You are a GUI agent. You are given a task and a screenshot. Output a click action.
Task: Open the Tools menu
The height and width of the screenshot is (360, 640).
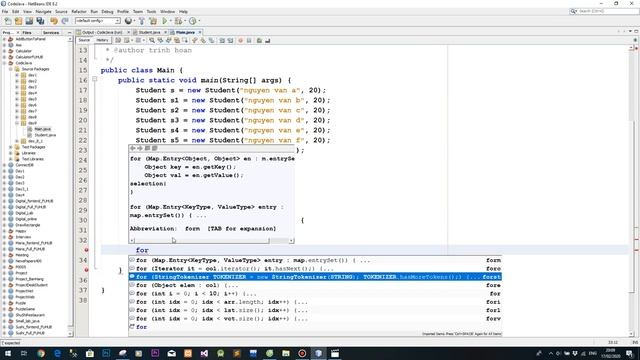point(151,11)
